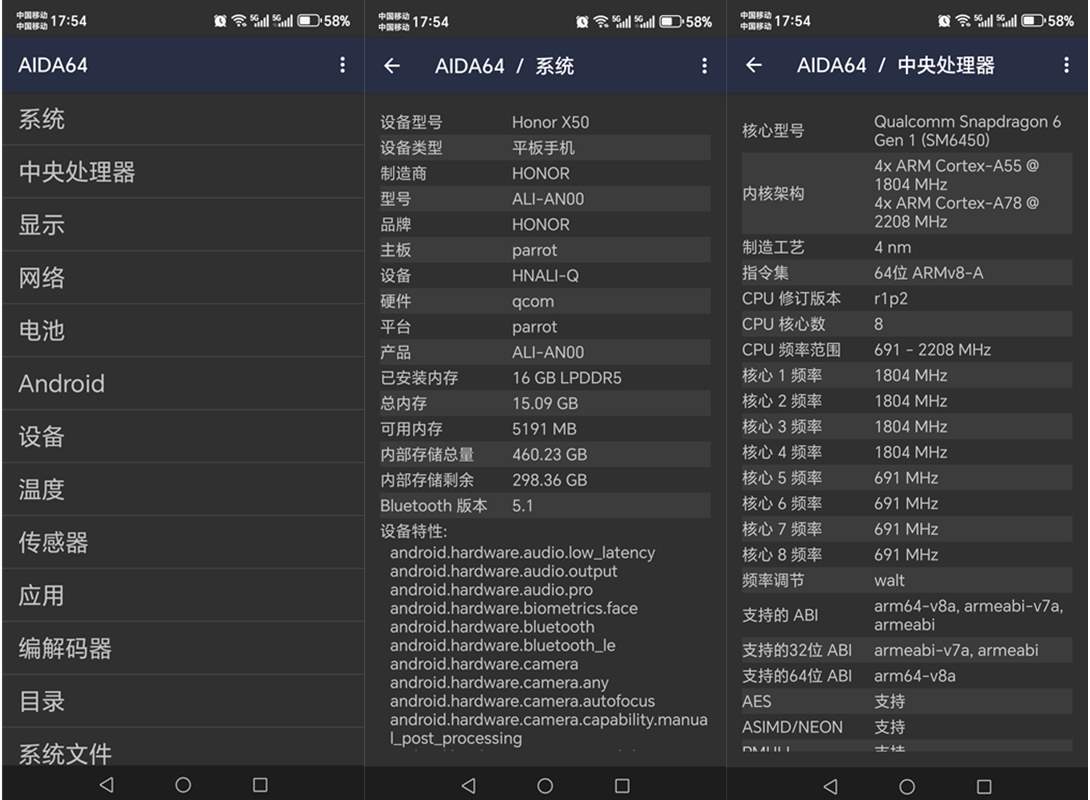Open the 显示 menu item
Screen dimensions: 1090x800
click(183, 225)
